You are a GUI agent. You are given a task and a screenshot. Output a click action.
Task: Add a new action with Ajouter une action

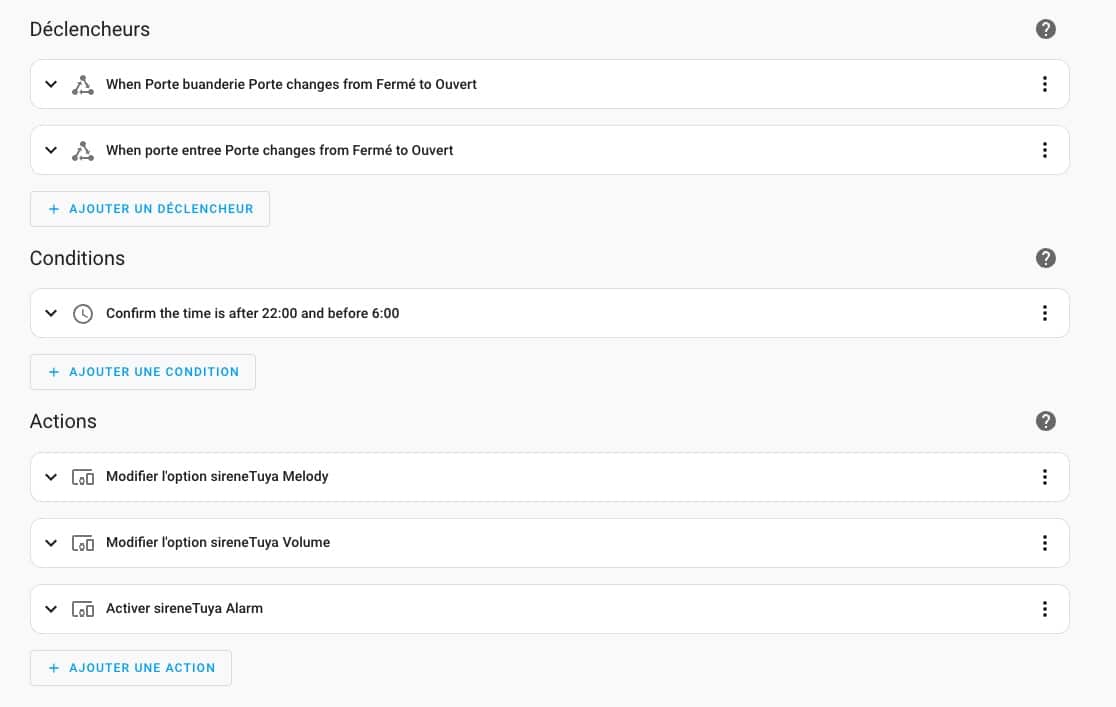click(x=131, y=668)
